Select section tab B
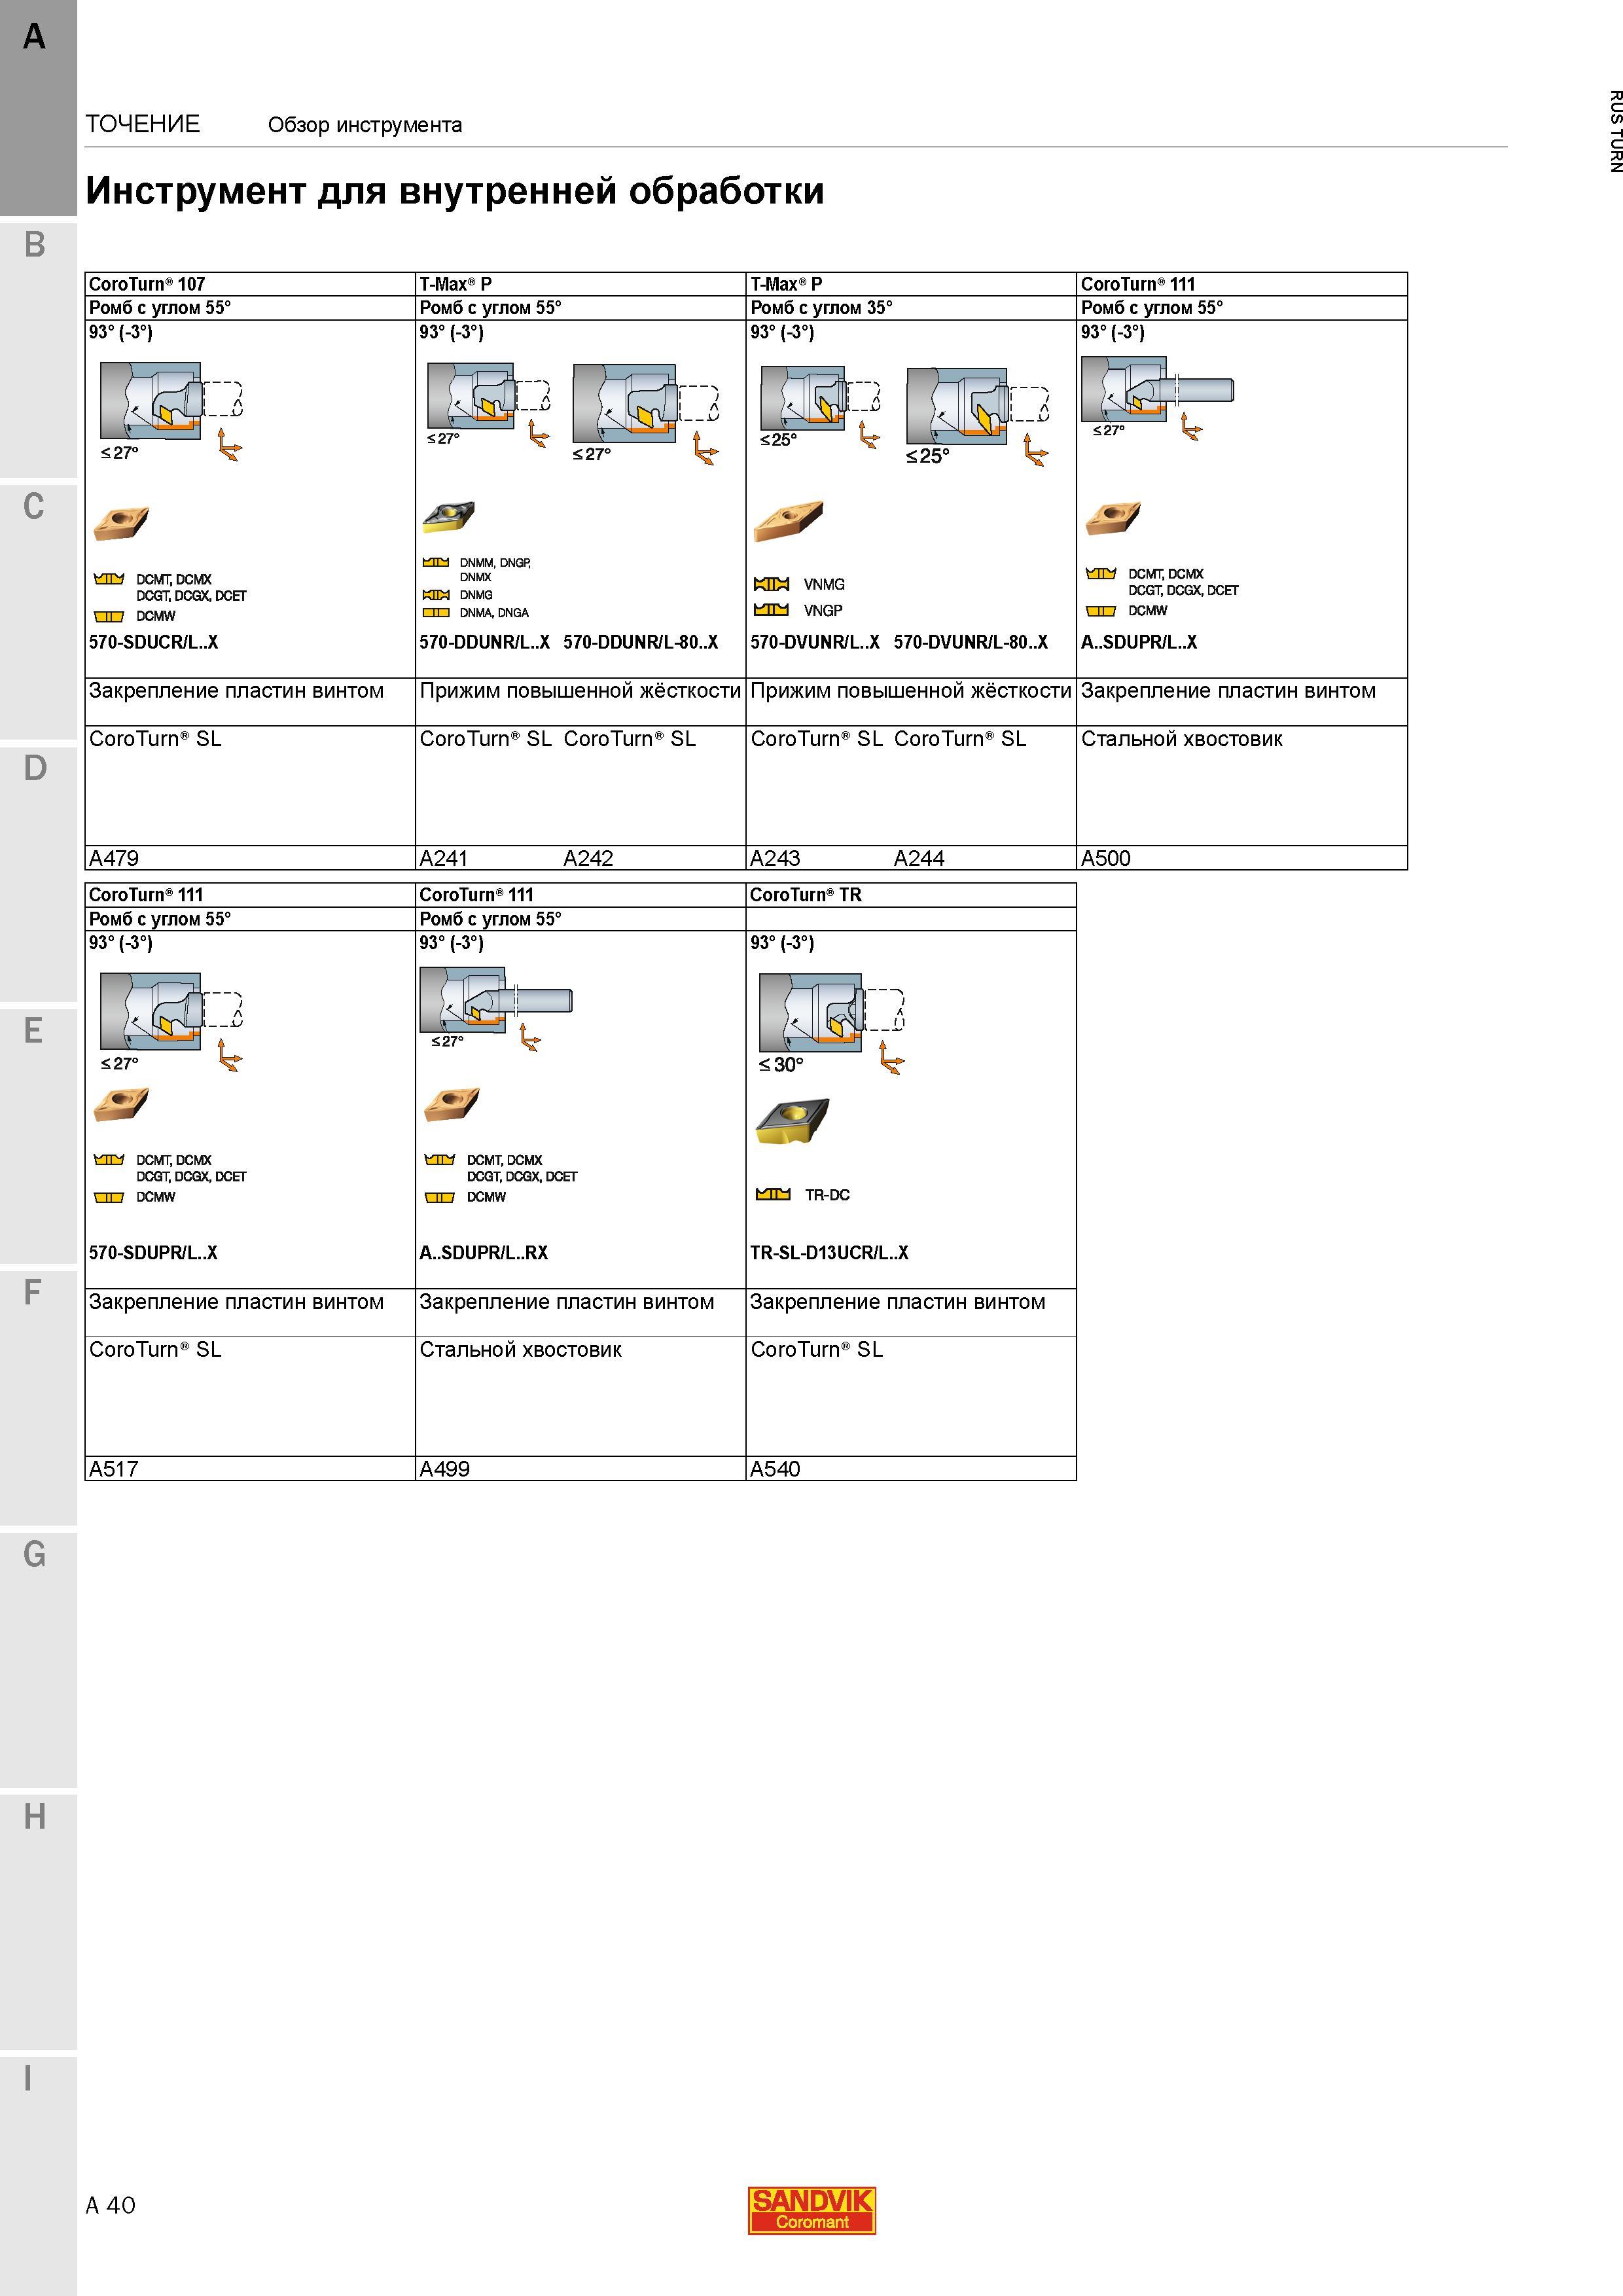The image size is (1623, 2296). coord(38,349)
